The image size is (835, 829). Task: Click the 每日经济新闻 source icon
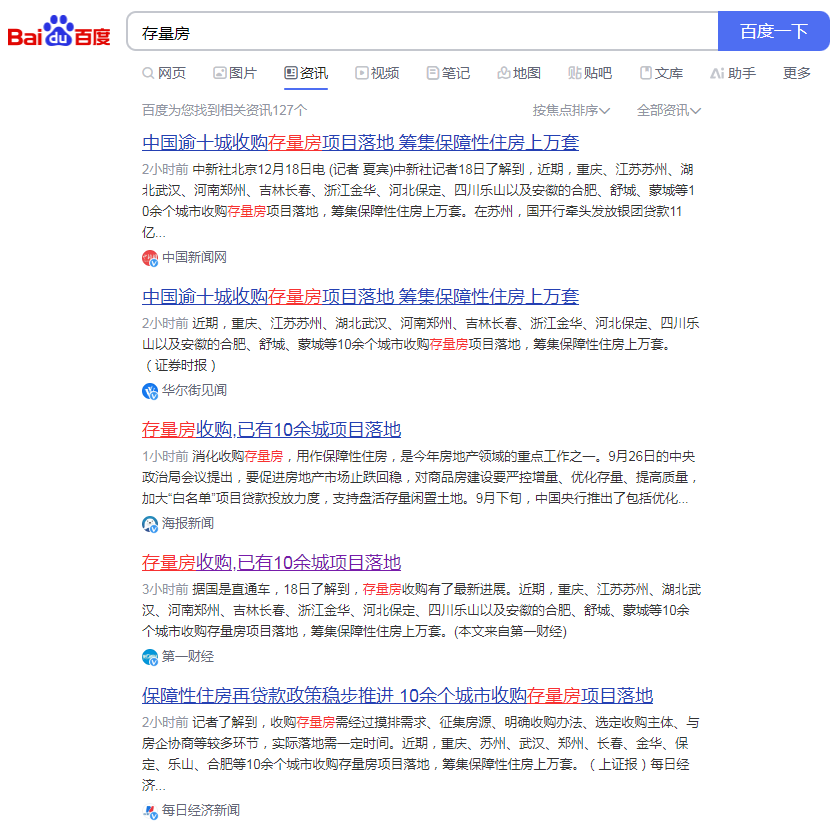[150, 810]
